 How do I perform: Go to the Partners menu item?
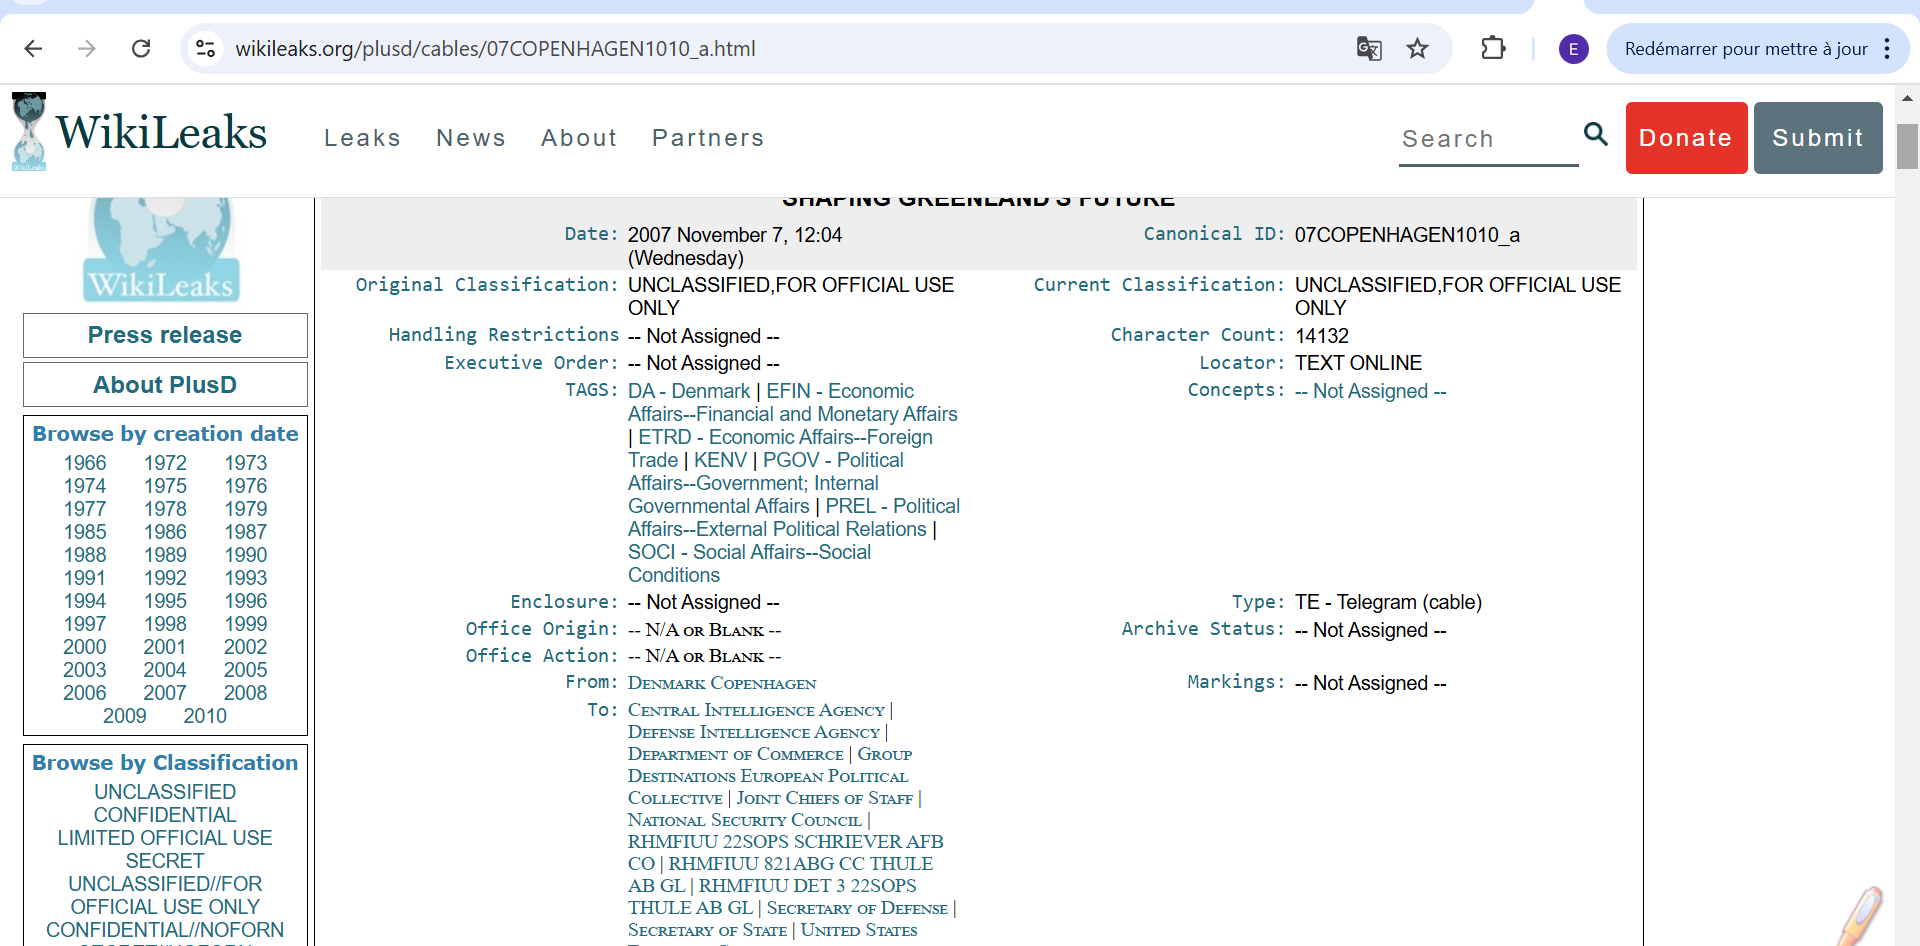(707, 138)
